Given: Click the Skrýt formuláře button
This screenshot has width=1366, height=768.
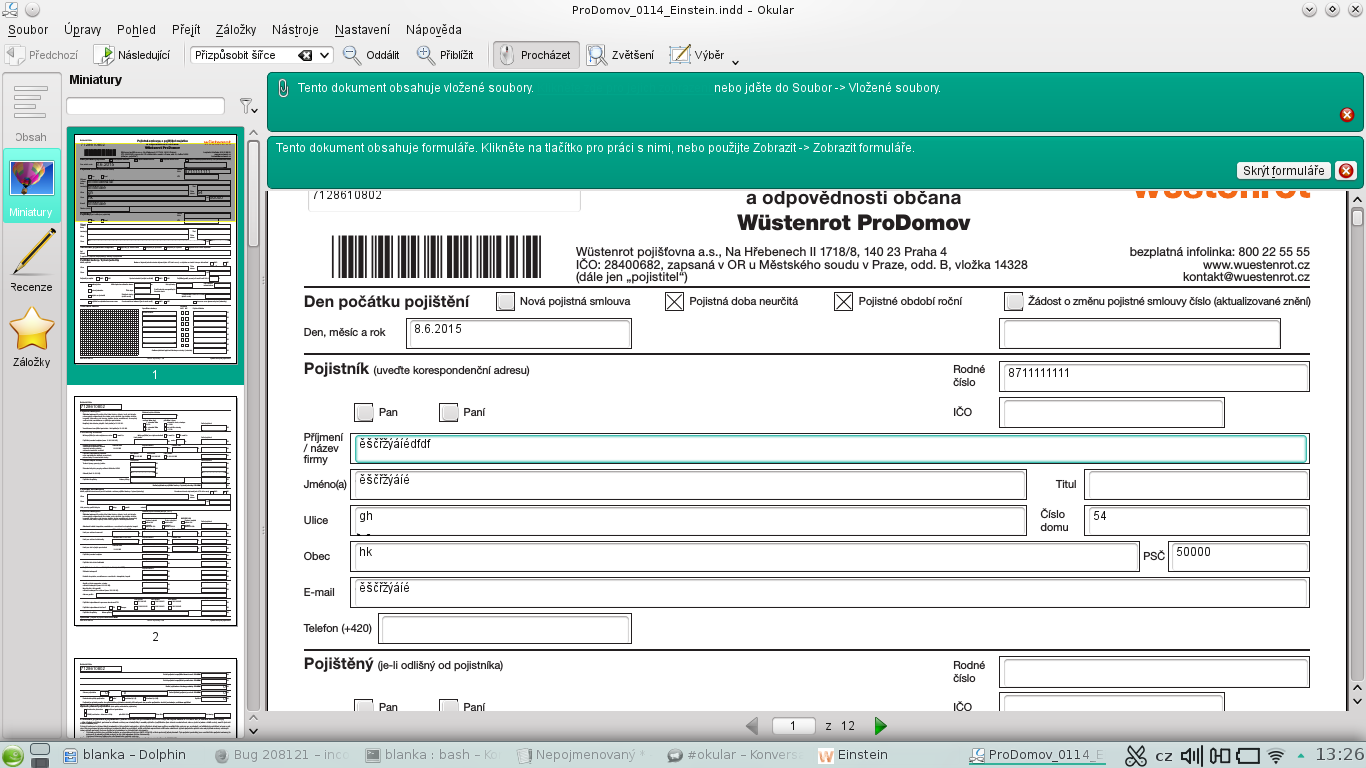Looking at the screenshot, I should (x=1284, y=171).
